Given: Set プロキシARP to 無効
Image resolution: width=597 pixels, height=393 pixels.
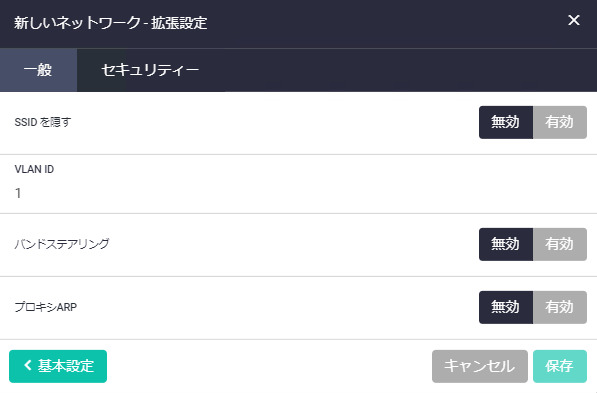Looking at the screenshot, I should (x=506, y=307).
